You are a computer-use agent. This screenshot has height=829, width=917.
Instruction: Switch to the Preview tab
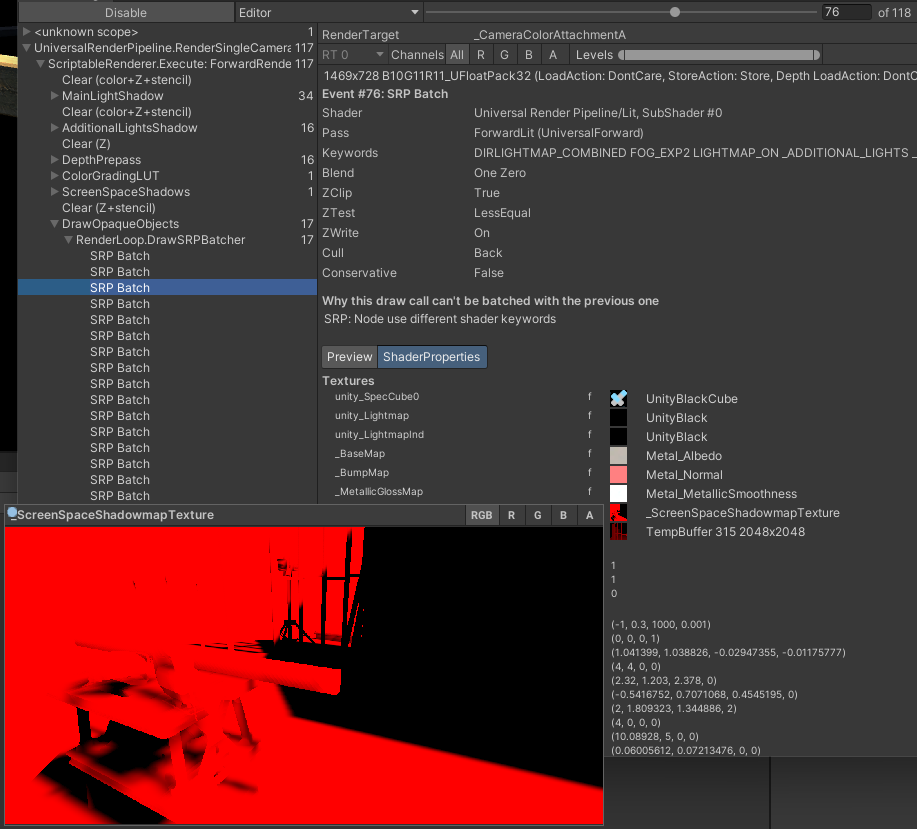[348, 356]
